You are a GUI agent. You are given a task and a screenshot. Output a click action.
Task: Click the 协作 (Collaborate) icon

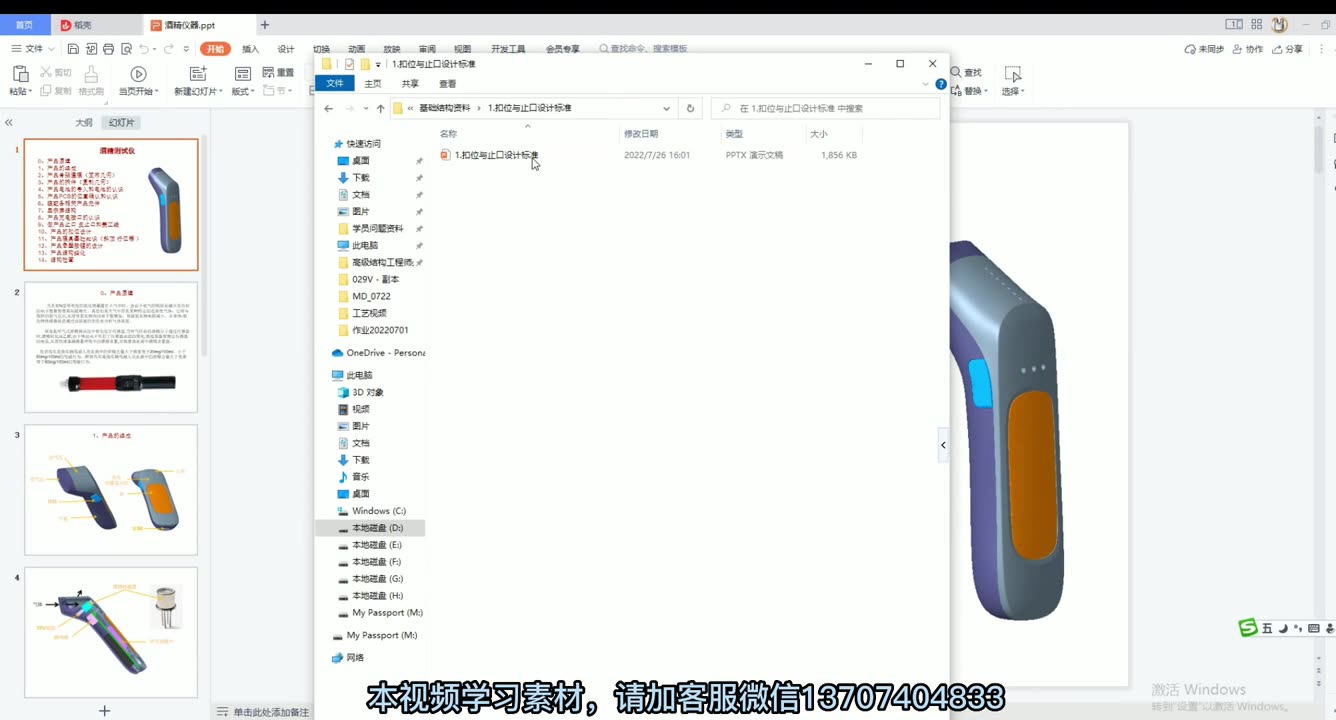(1247, 48)
